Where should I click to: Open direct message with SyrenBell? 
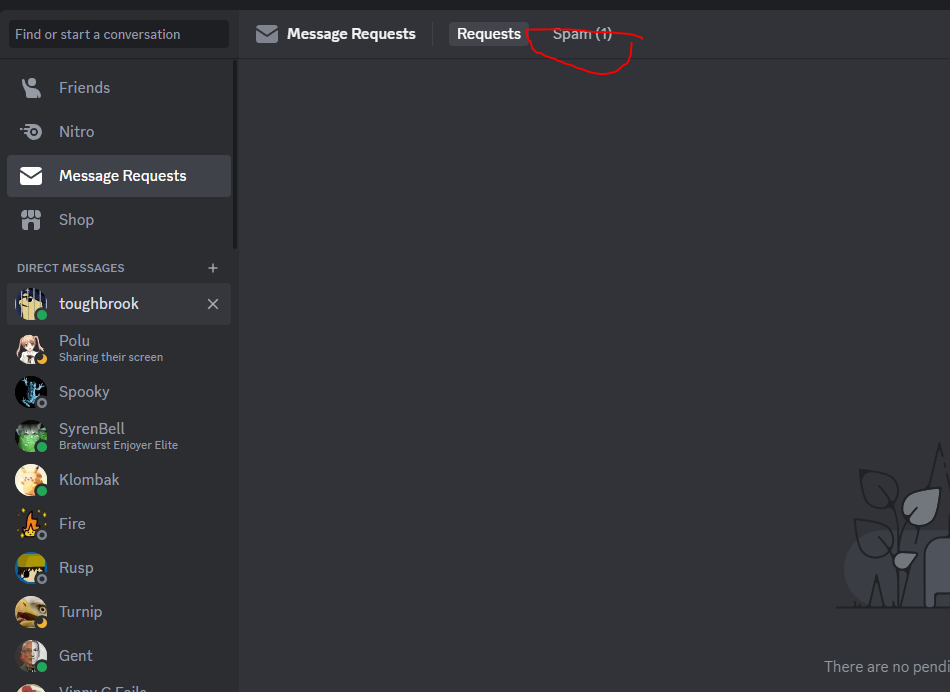pyautogui.click(x=119, y=436)
